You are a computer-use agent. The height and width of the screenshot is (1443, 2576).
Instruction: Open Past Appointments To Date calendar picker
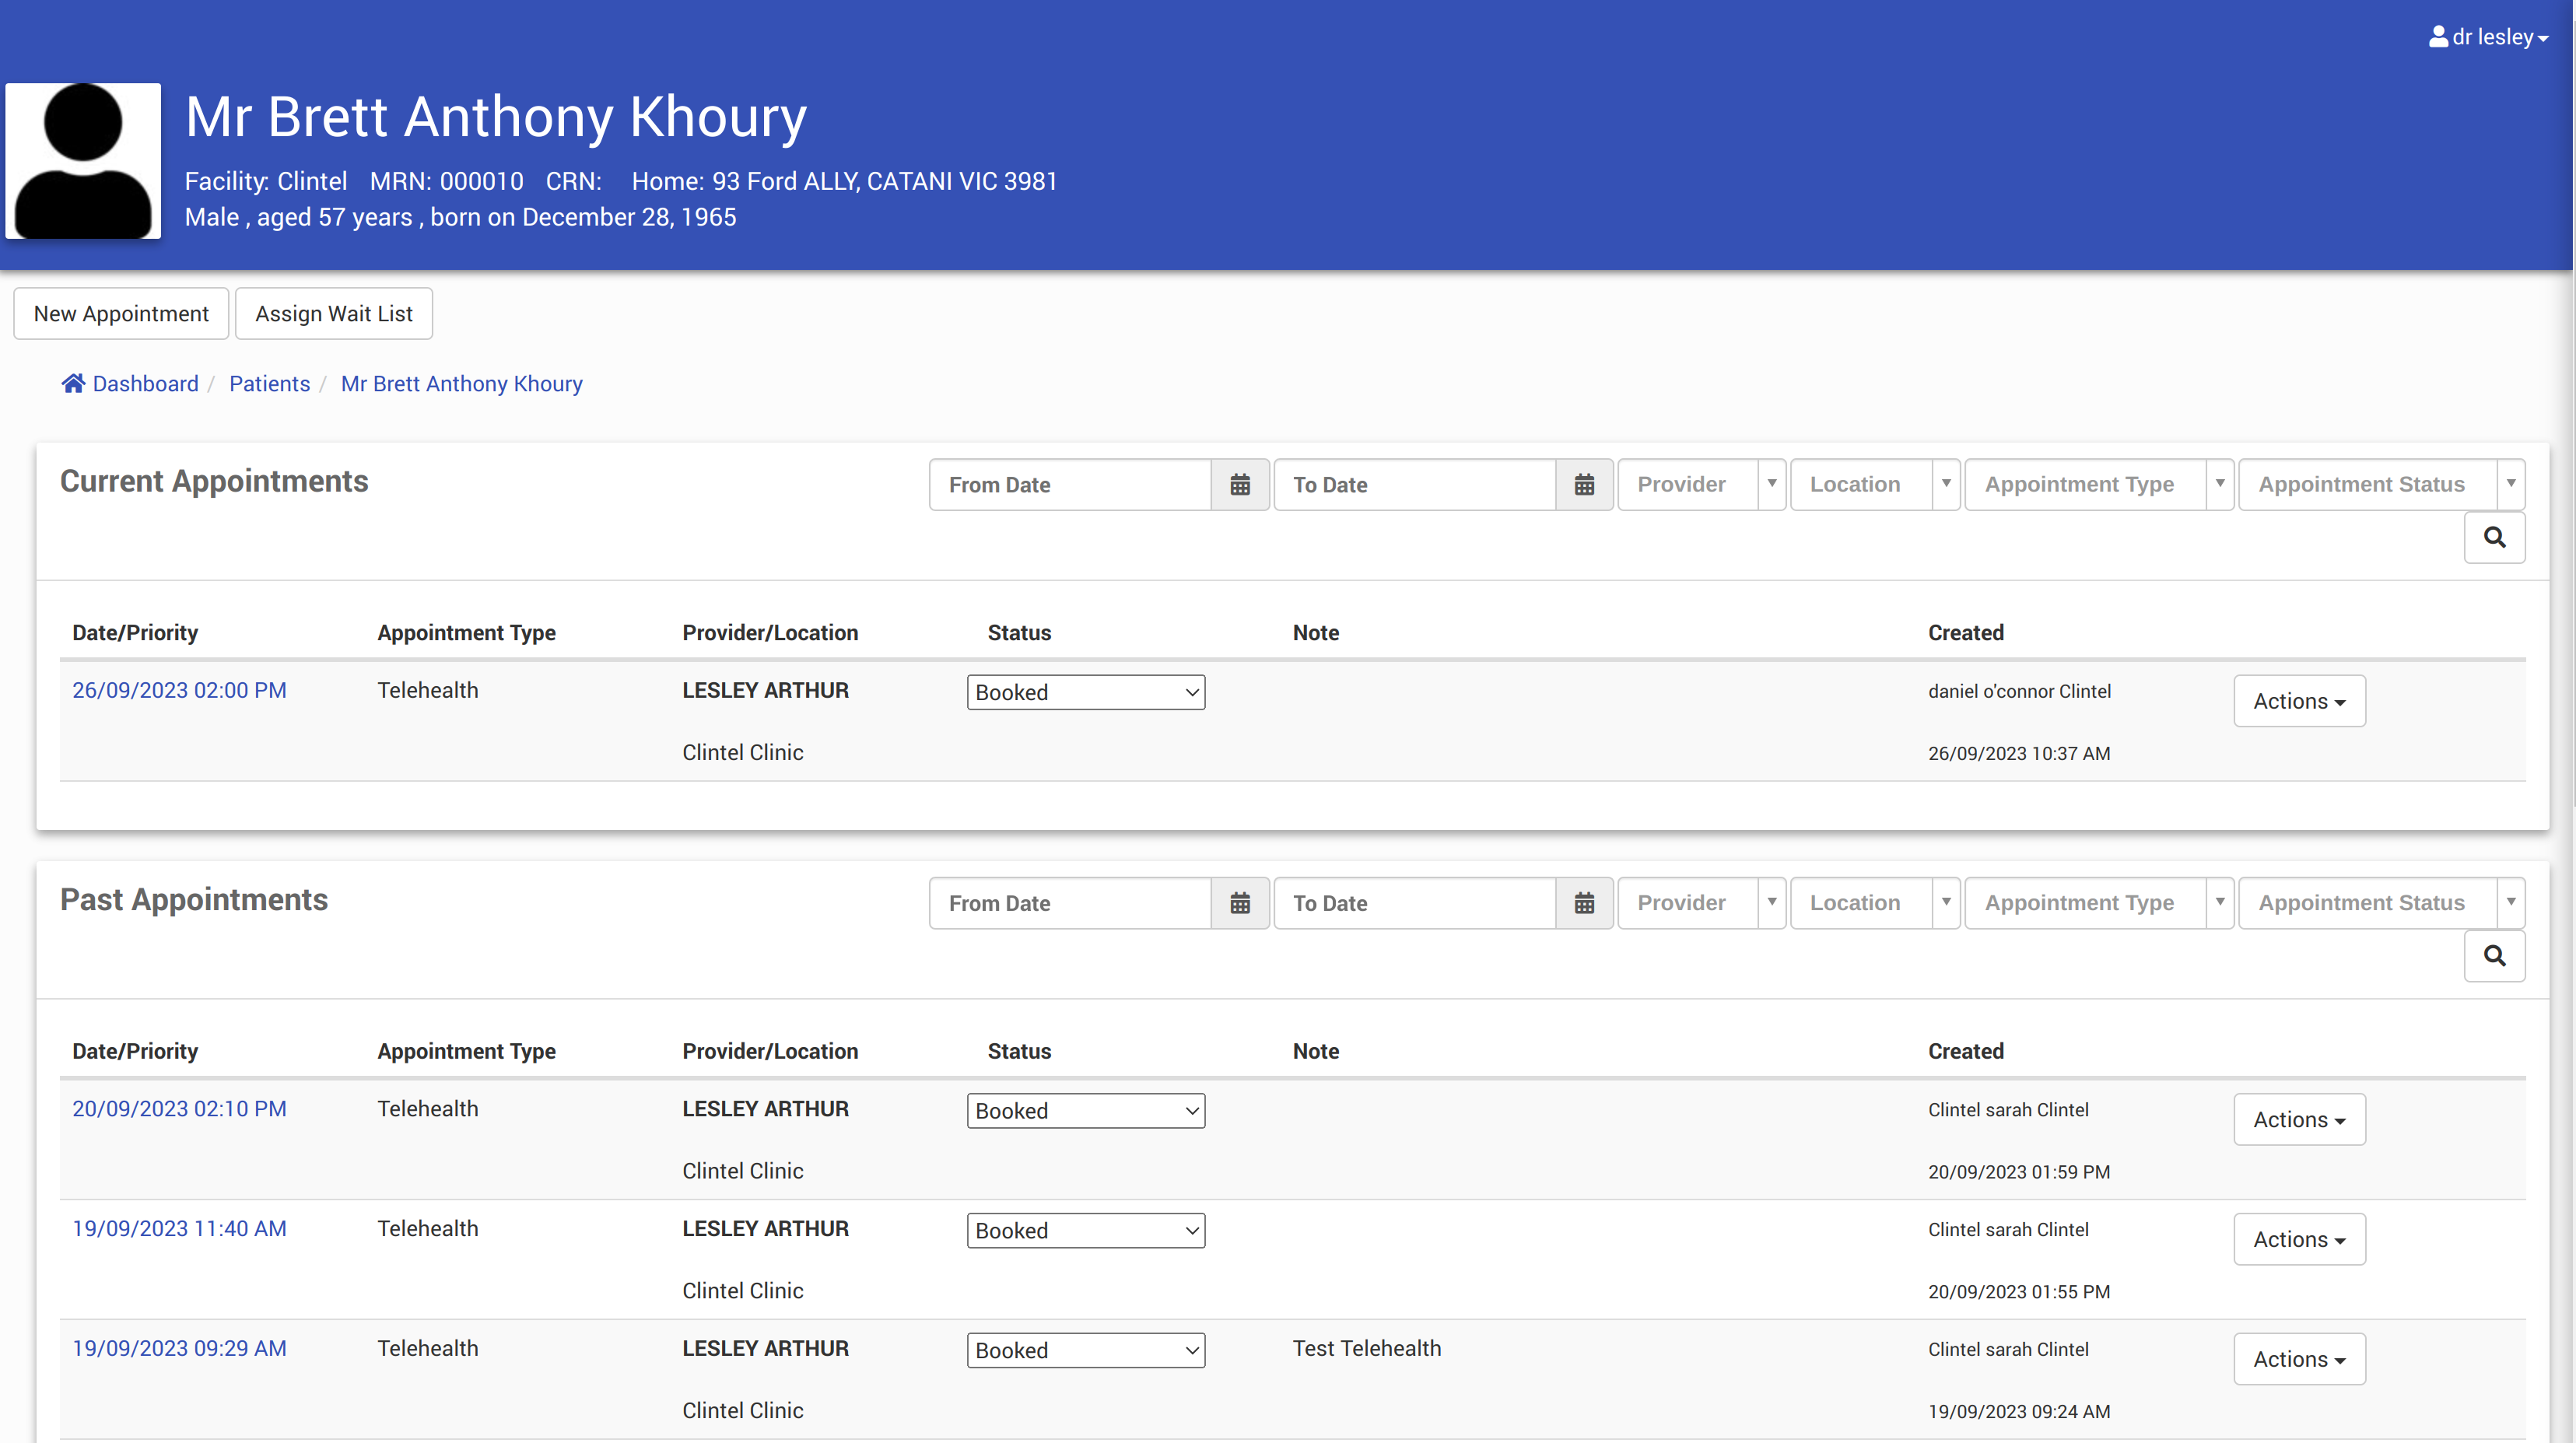(x=1584, y=903)
